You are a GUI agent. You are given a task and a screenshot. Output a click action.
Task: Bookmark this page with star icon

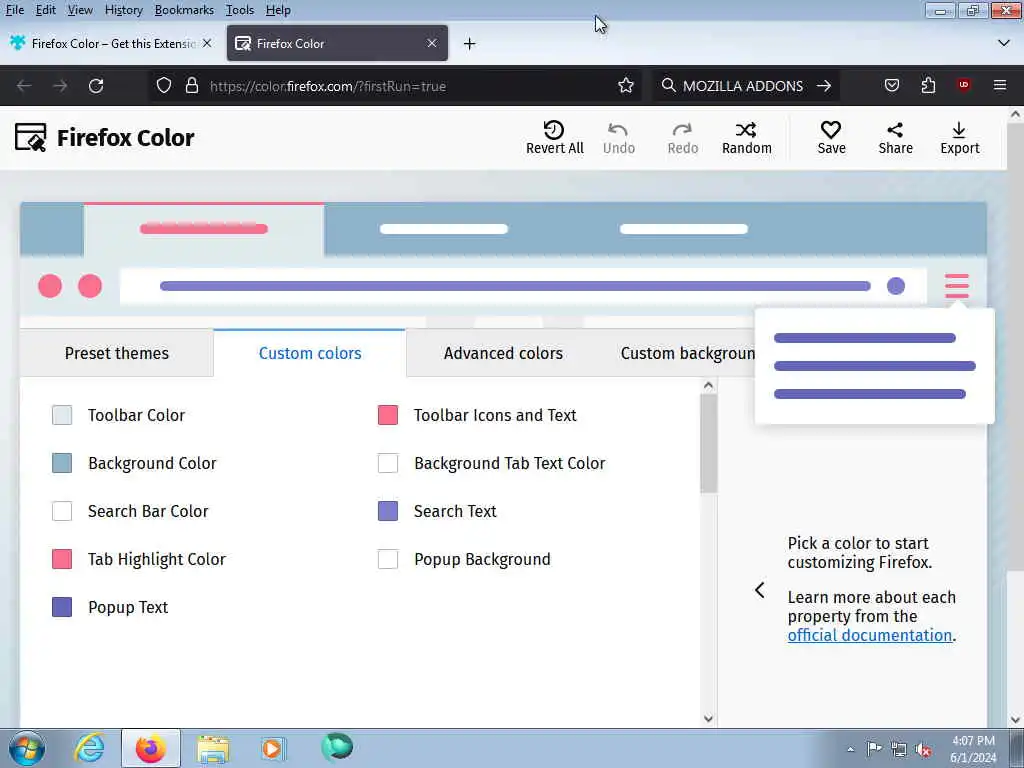626,86
